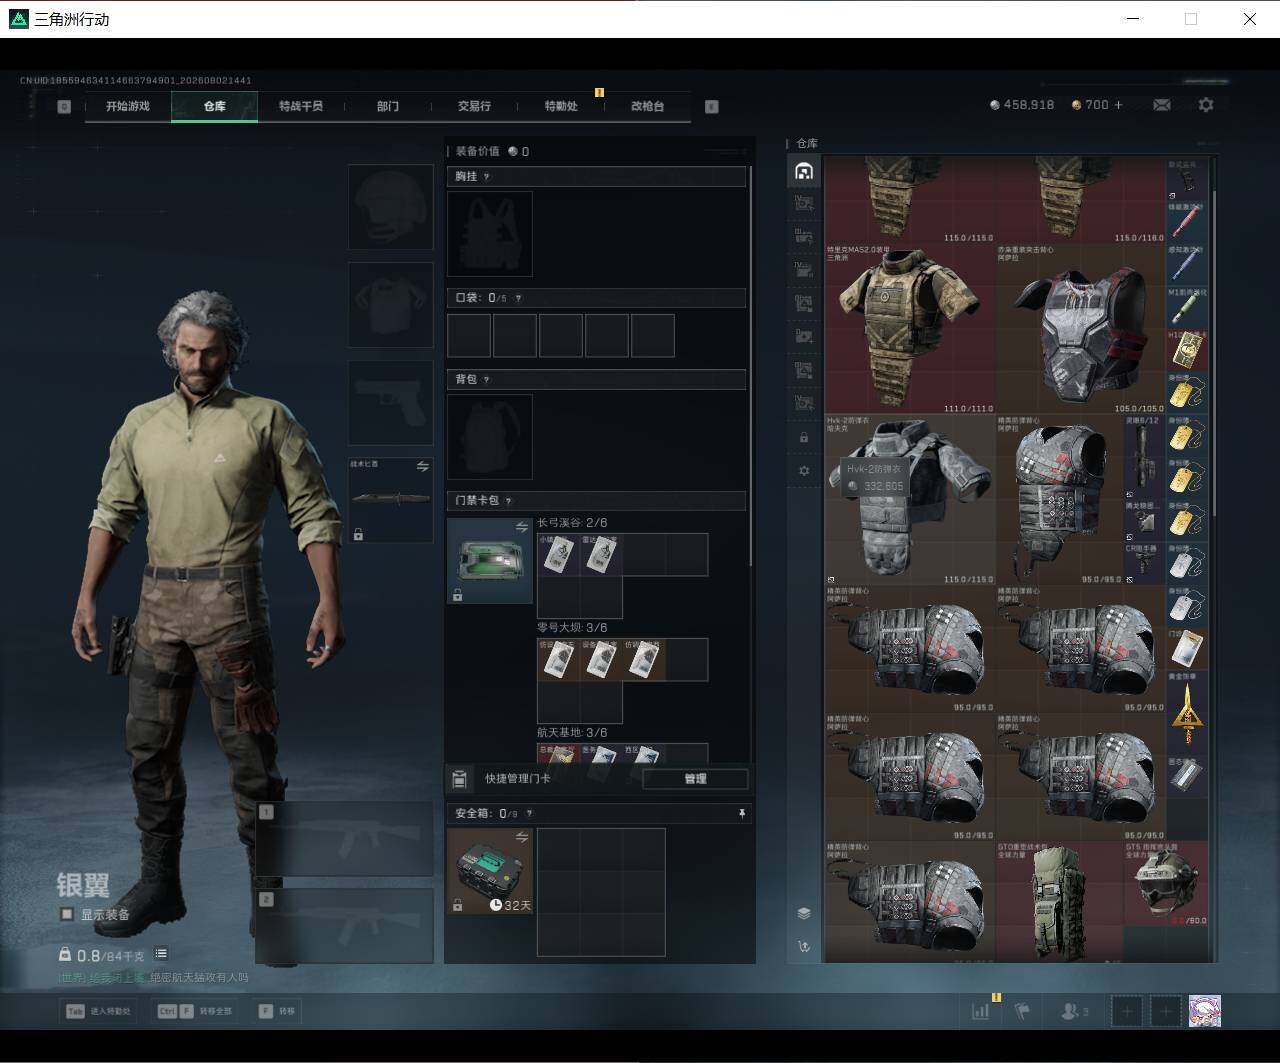This screenshot has height=1063, width=1280.
Task: Toggle the 显示装备 checkbox
Action: click(66, 914)
